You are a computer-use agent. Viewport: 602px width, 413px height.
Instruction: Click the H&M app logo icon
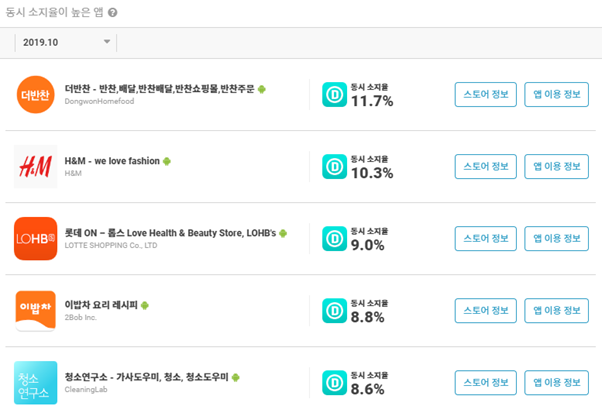tap(35, 167)
